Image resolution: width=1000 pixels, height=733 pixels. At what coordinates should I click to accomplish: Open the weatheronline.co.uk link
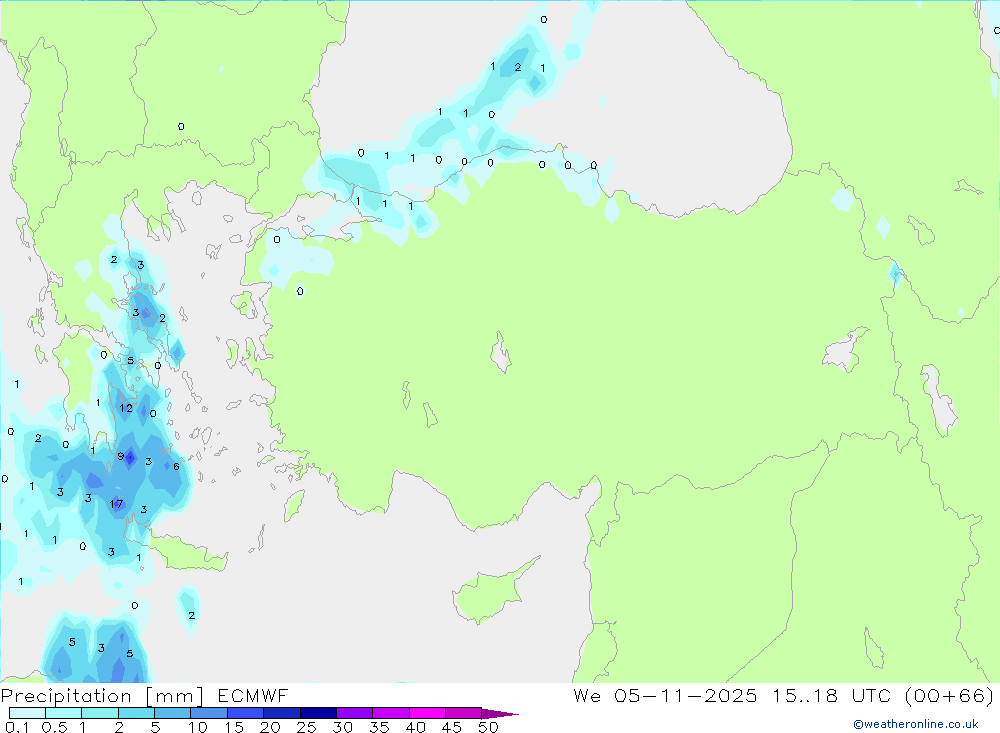916,724
